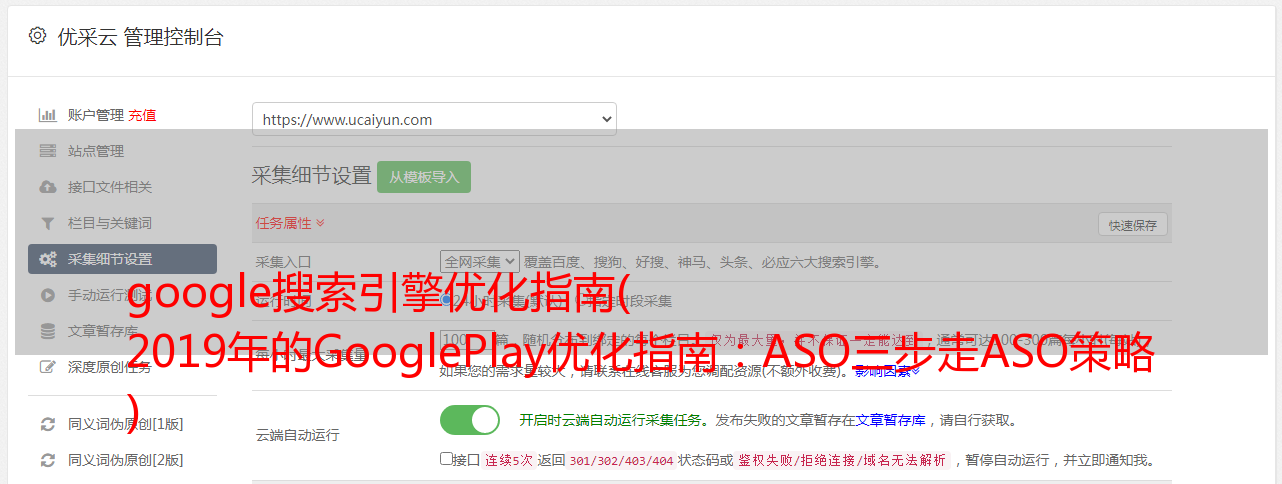The width and height of the screenshot is (1282, 484).
Task: Open 同义词伪原创[1版] in the sidebar
Action: tap(126, 424)
